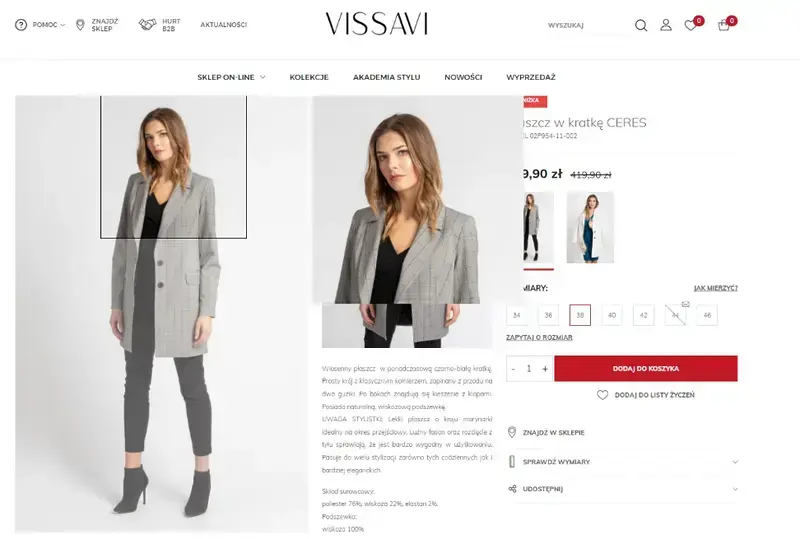Click the heart next to Dodaj do listy życzeń

point(603,395)
